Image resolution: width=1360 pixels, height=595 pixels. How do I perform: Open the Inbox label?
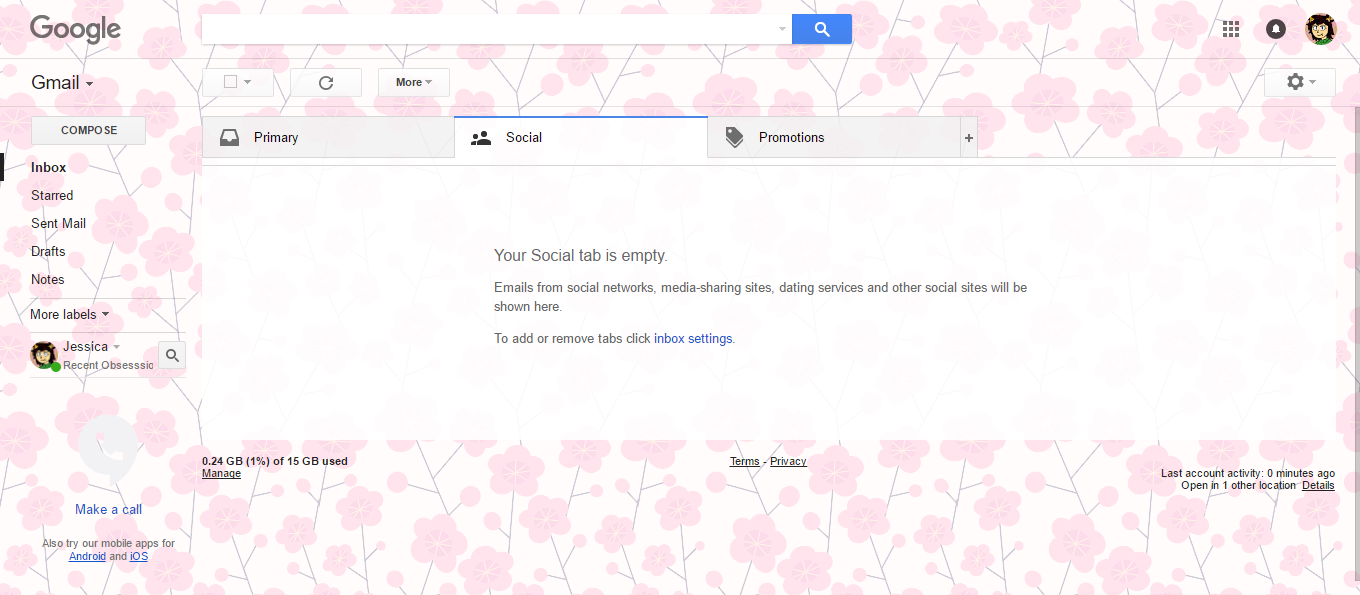(x=49, y=168)
